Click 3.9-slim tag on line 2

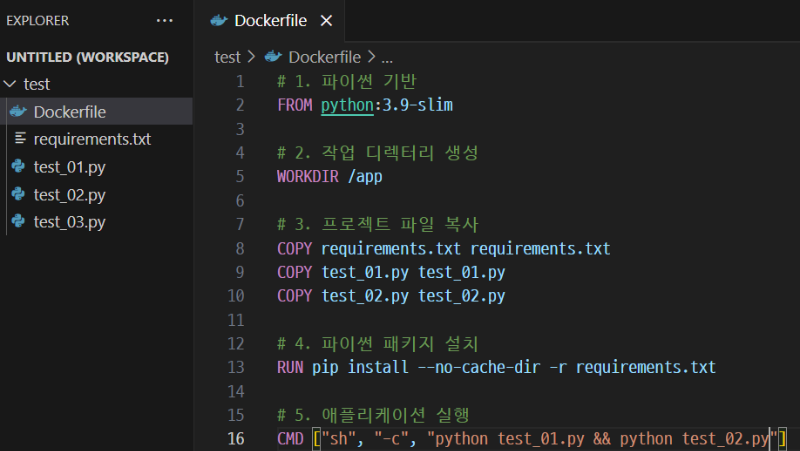(x=417, y=105)
